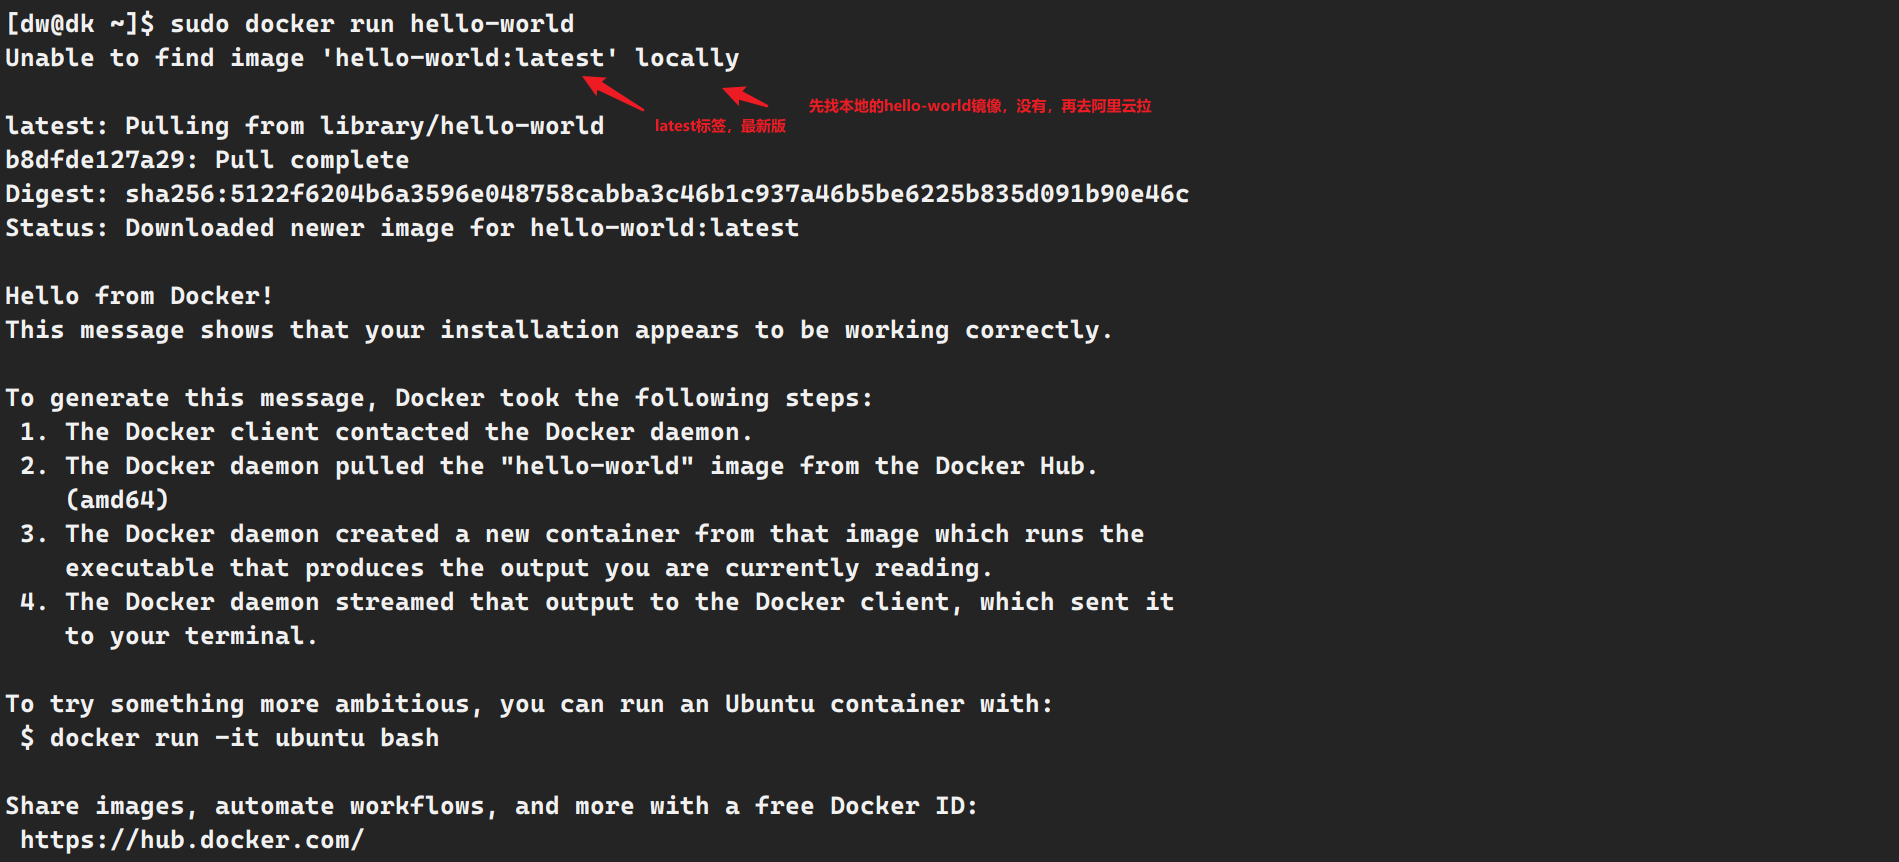This screenshot has width=1899, height=862.
Task: Click the 'Status: Downloaded newer image' line
Action: [x=402, y=228]
